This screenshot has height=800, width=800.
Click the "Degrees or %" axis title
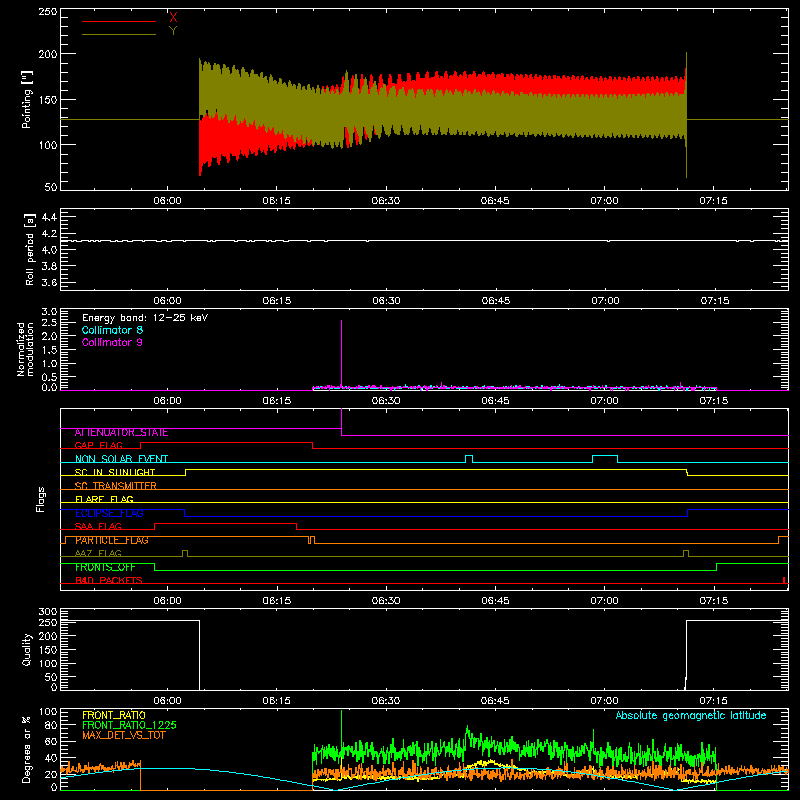click(x=27, y=749)
